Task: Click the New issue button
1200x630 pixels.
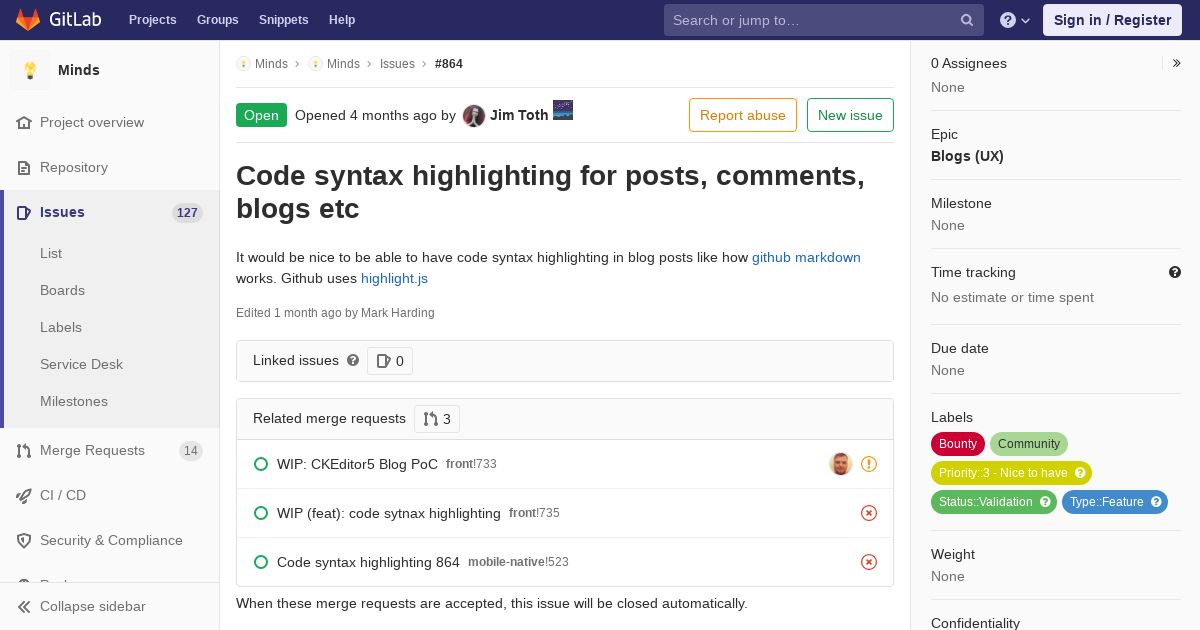Action: tap(850, 115)
